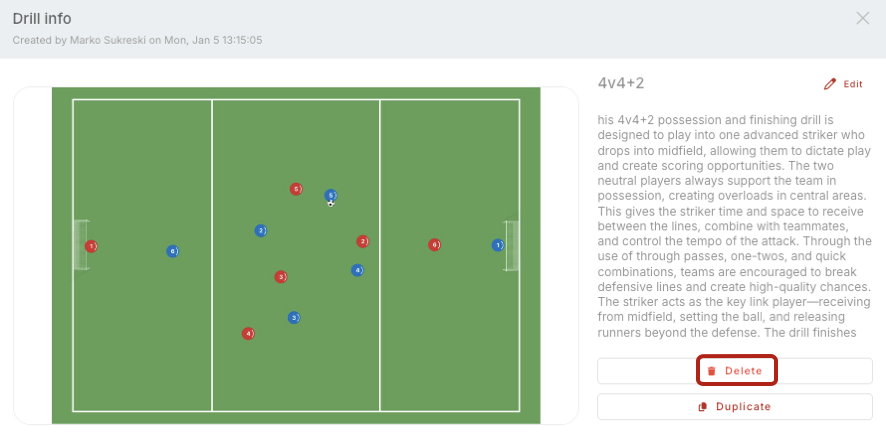Click the pencil Edit icon

(x=830, y=84)
